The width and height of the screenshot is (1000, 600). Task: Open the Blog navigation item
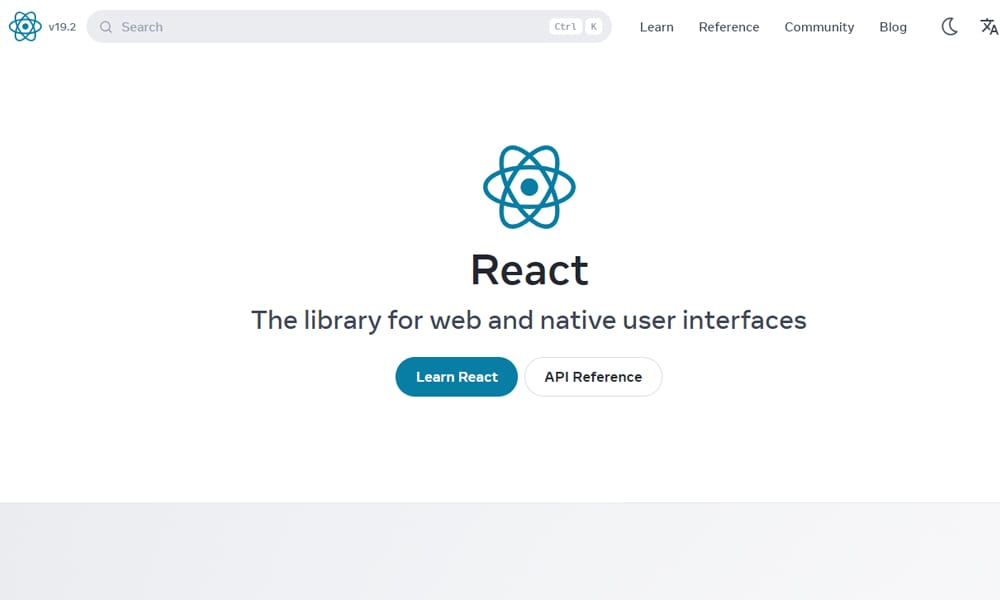point(893,27)
